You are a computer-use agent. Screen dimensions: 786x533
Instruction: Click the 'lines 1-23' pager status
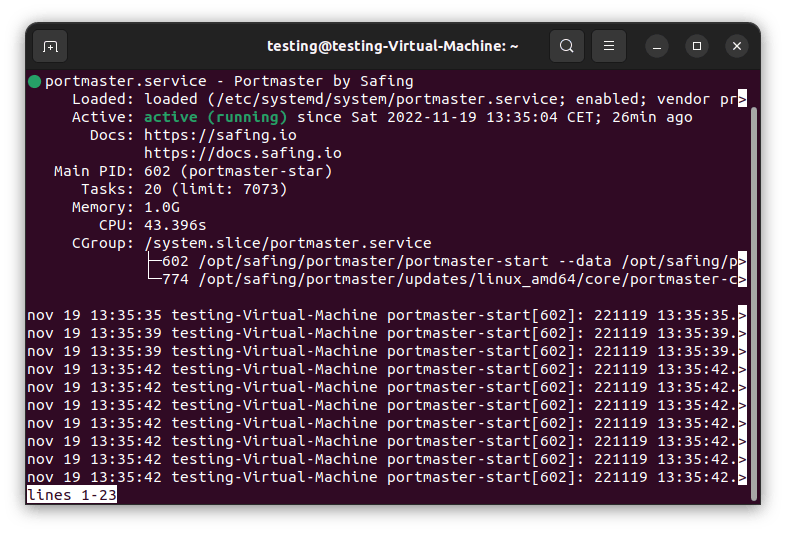point(72,495)
